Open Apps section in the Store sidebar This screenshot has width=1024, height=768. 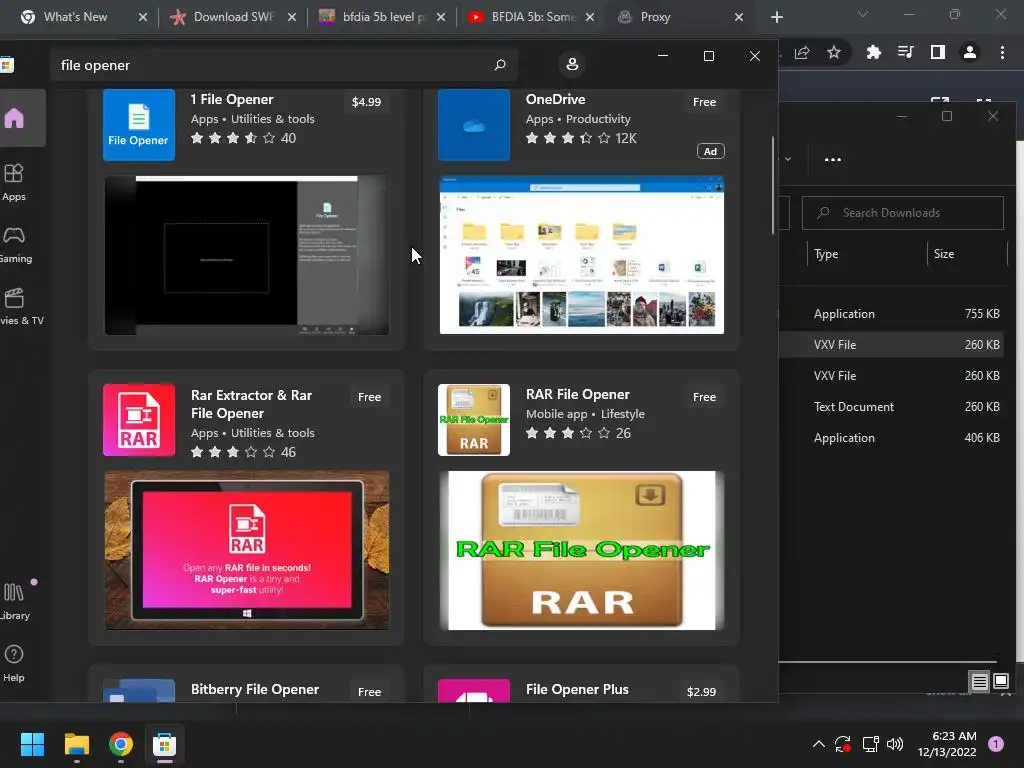[x=14, y=182]
